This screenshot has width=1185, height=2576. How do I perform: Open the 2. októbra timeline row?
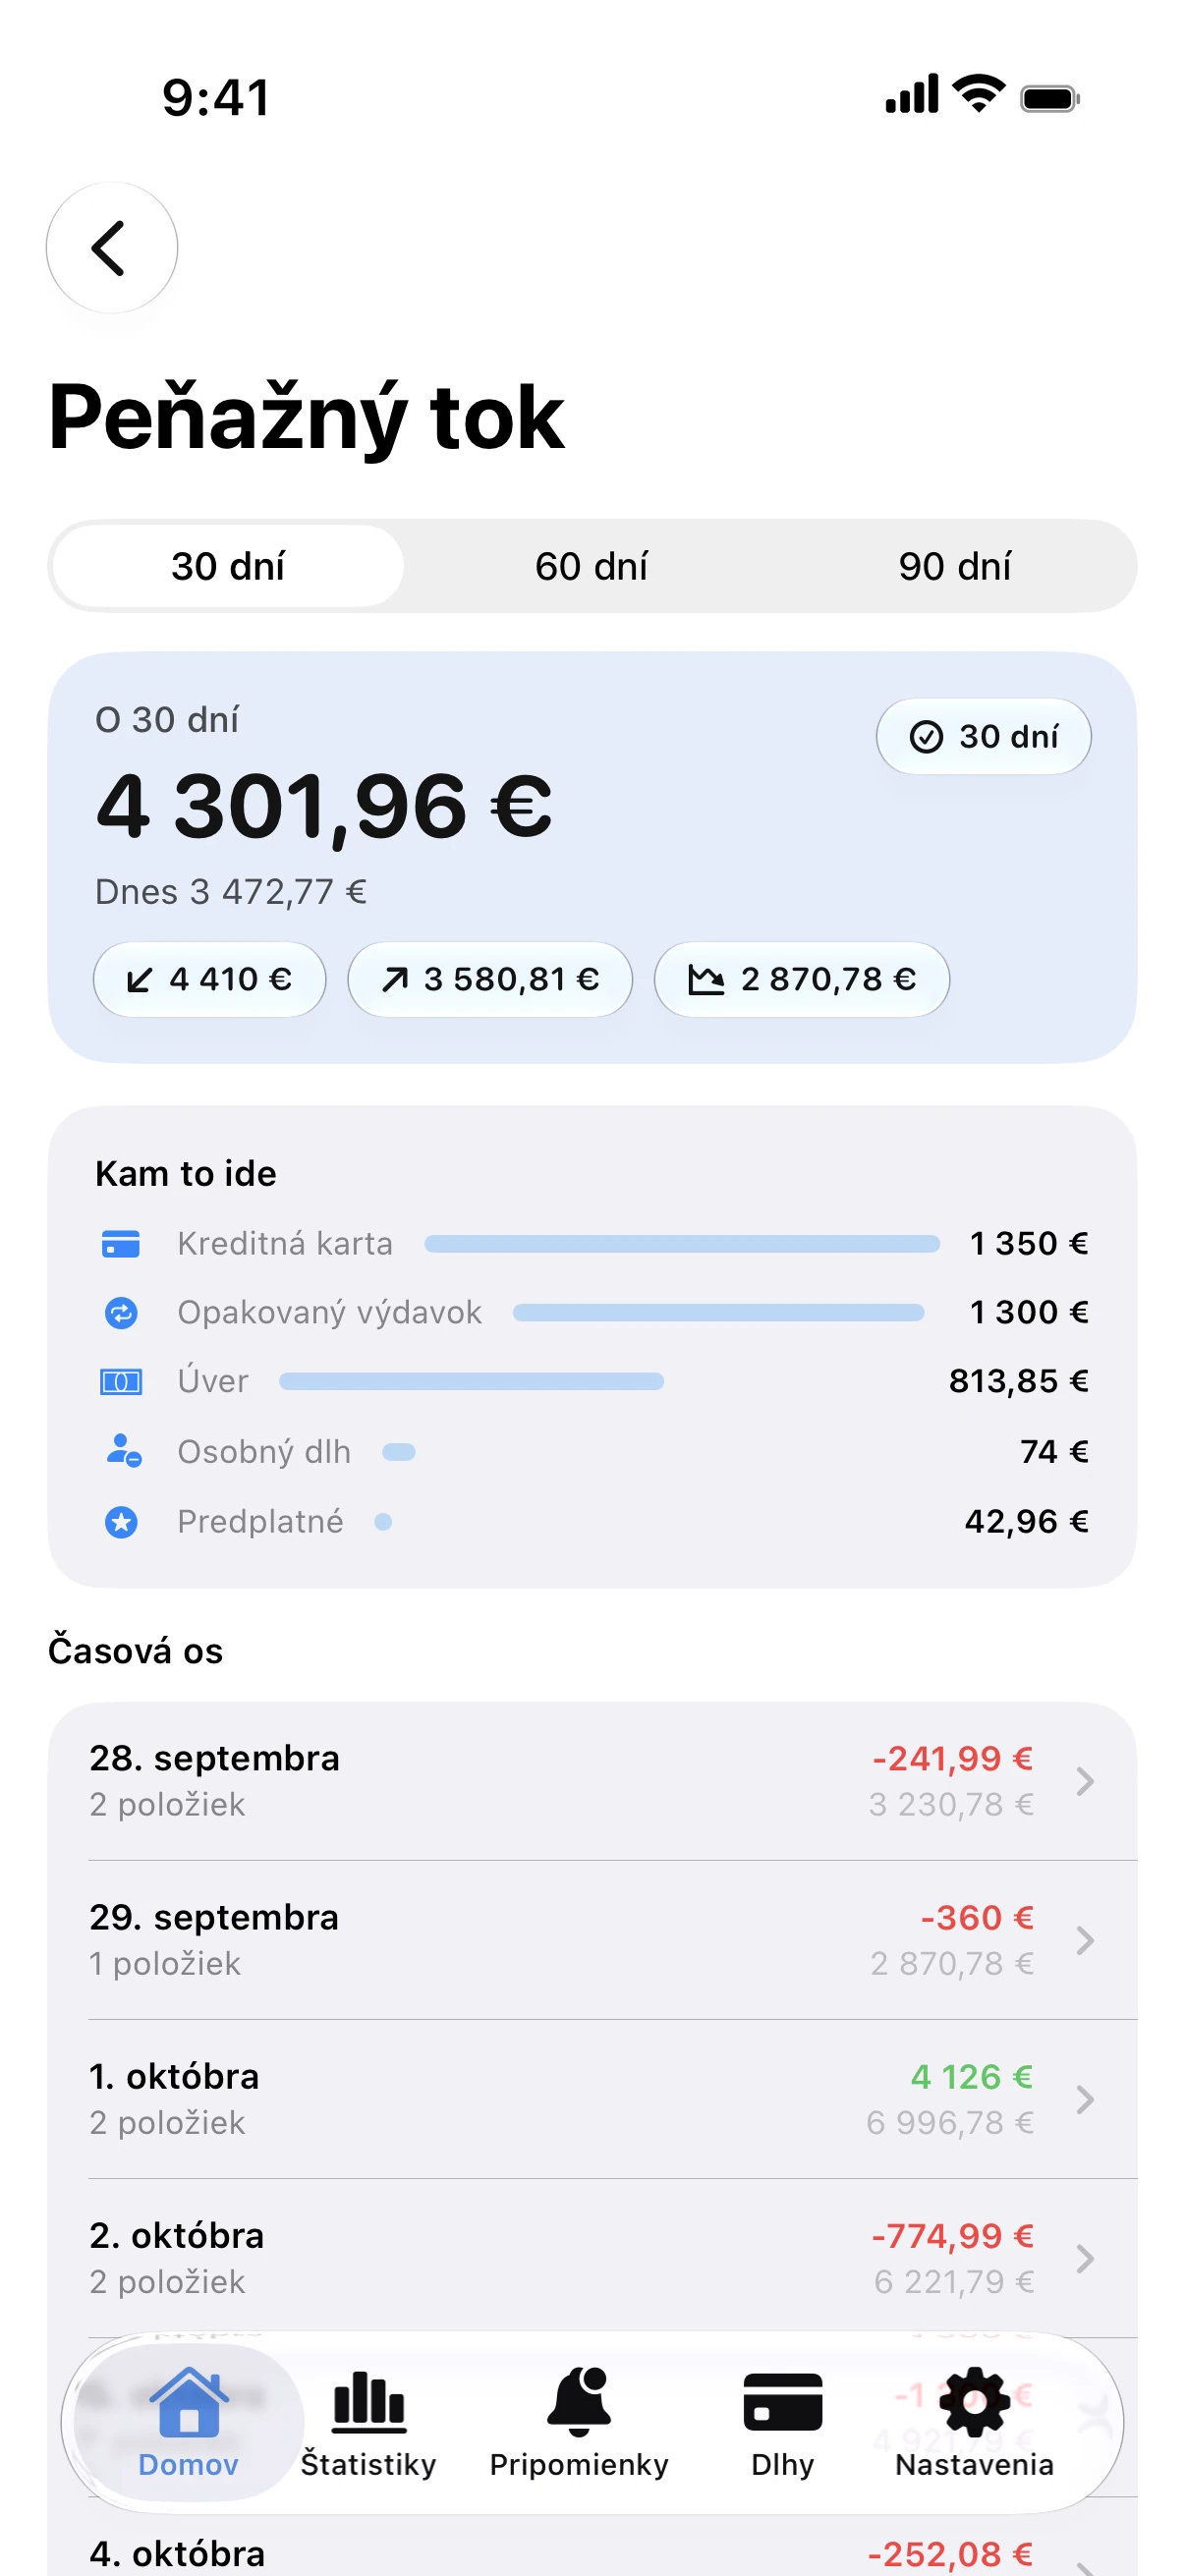(592, 2257)
